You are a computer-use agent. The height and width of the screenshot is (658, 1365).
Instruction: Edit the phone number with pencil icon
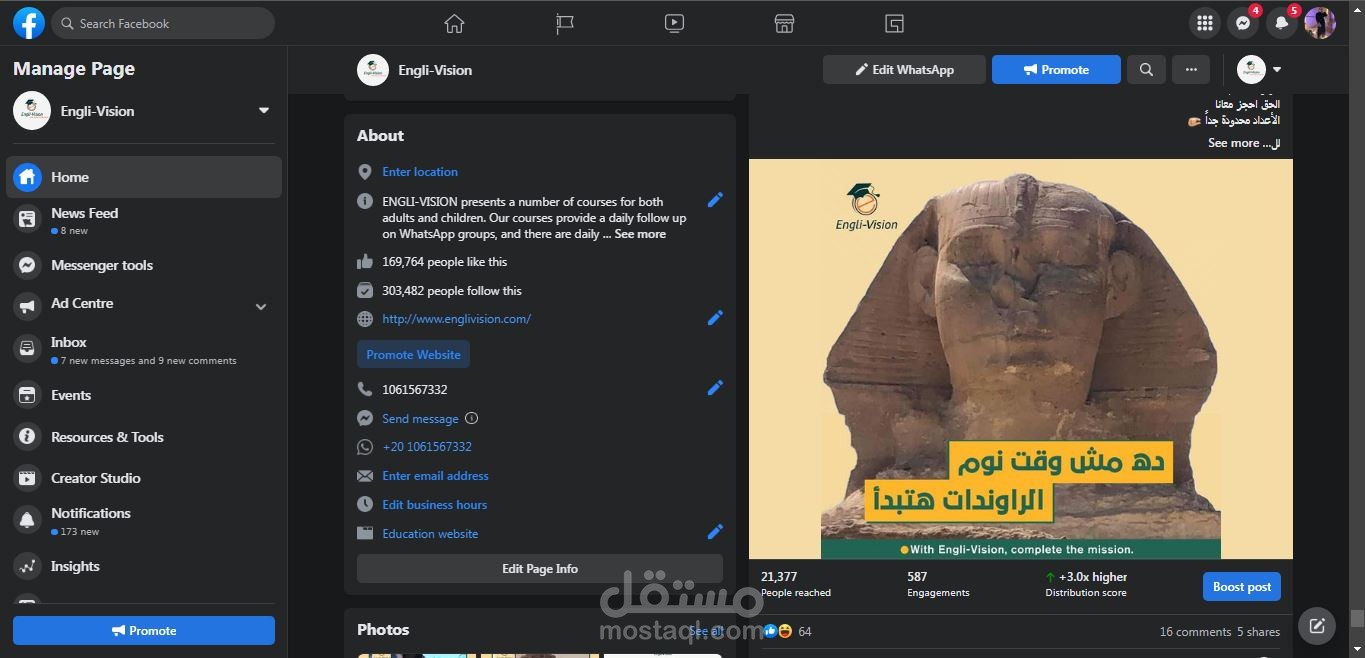tap(715, 388)
